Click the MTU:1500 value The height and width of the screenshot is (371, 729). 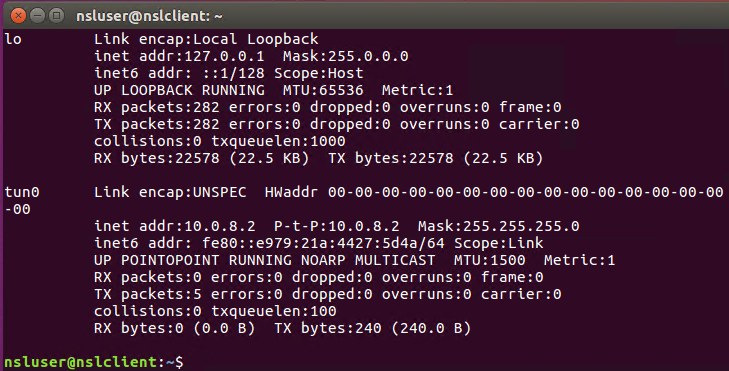(x=490, y=260)
